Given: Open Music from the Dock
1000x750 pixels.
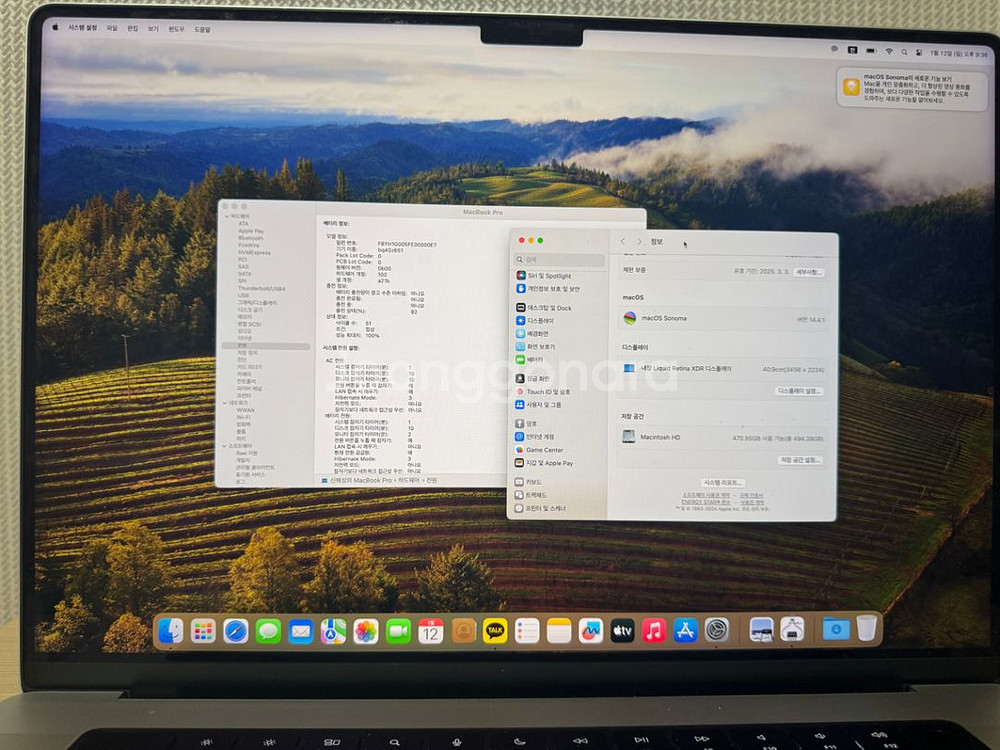Looking at the screenshot, I should (654, 631).
